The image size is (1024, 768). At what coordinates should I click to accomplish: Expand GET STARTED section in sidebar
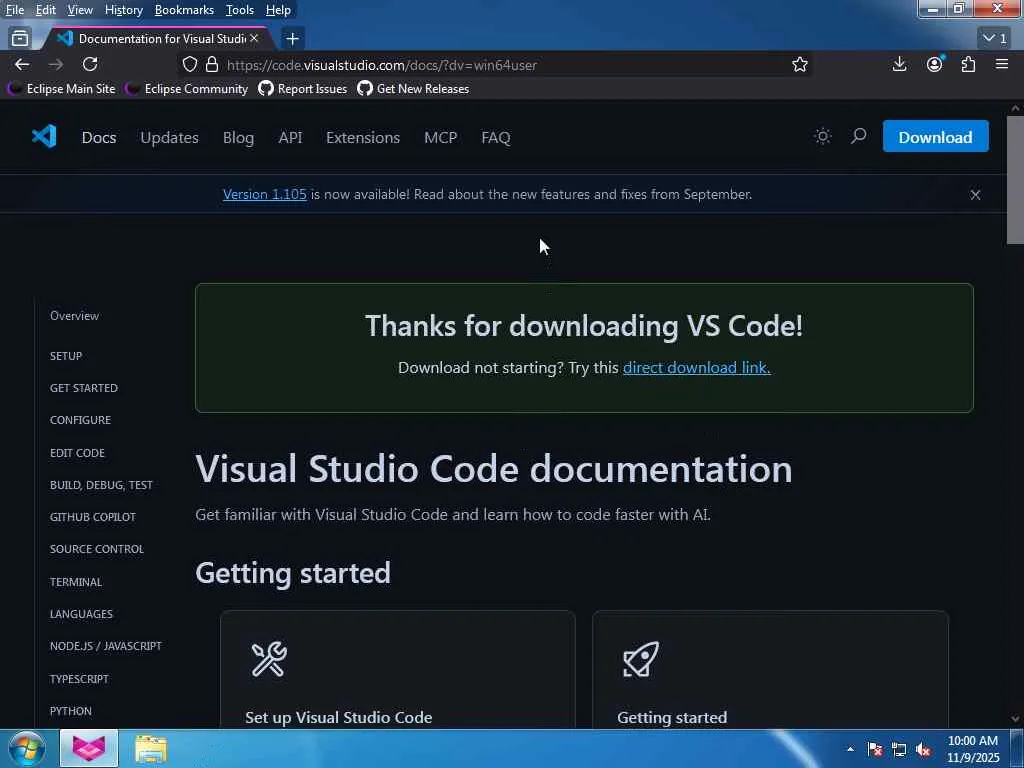click(84, 388)
